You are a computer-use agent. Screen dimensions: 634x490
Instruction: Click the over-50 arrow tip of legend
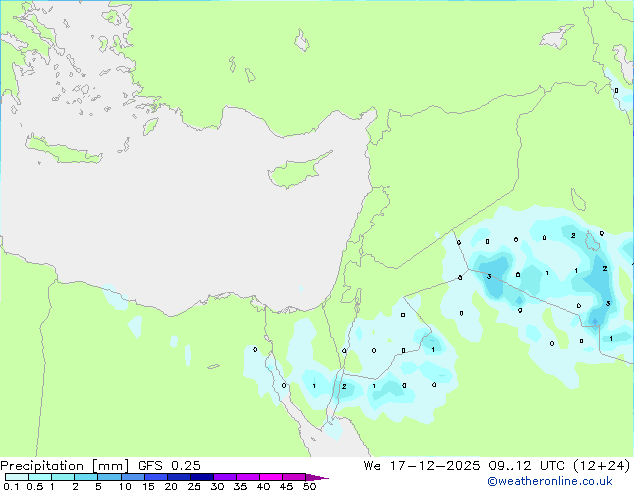point(317,477)
